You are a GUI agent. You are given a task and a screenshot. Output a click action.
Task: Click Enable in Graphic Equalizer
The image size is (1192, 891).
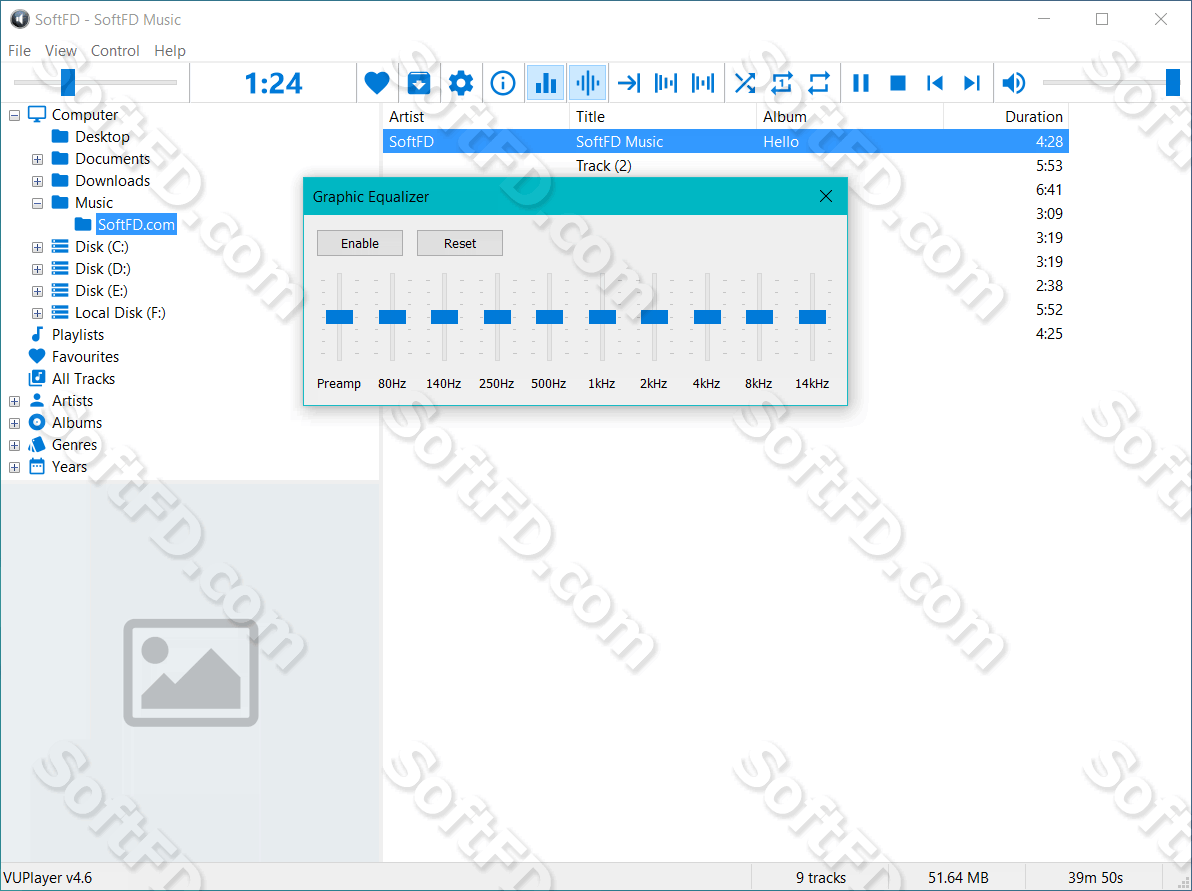[360, 243]
